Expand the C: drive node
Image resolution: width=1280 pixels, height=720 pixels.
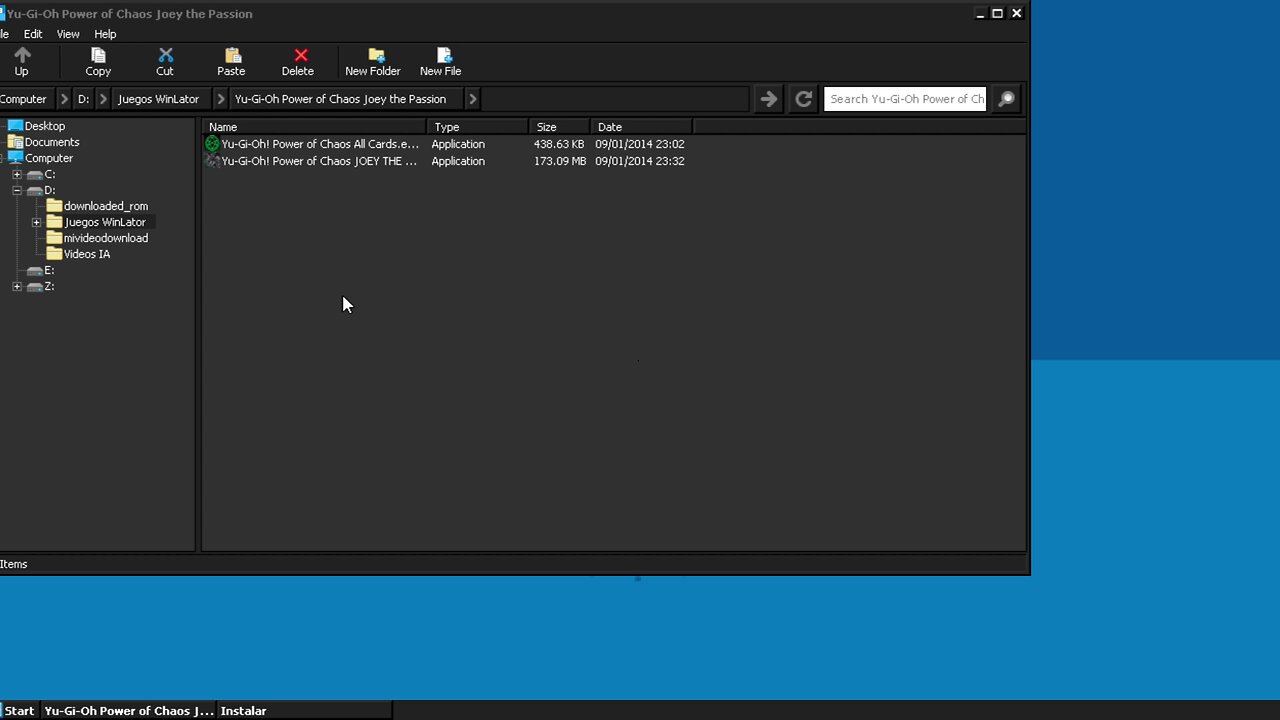[x=17, y=174]
